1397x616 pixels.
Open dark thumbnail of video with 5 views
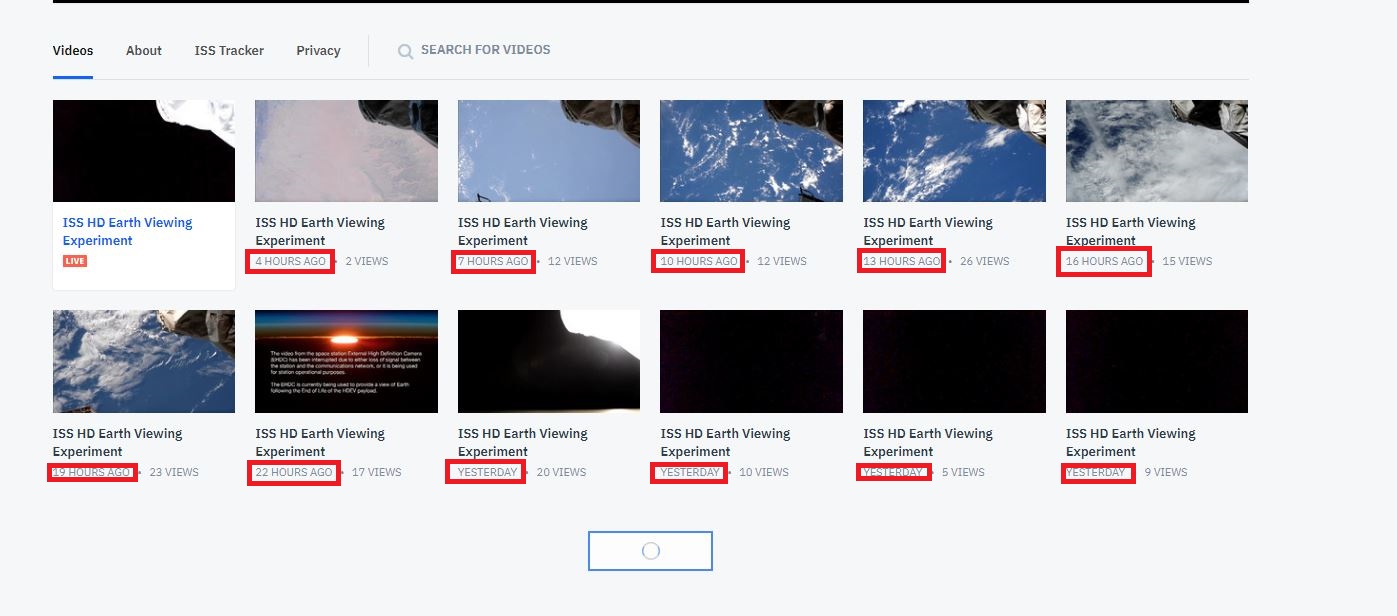[x=954, y=361]
